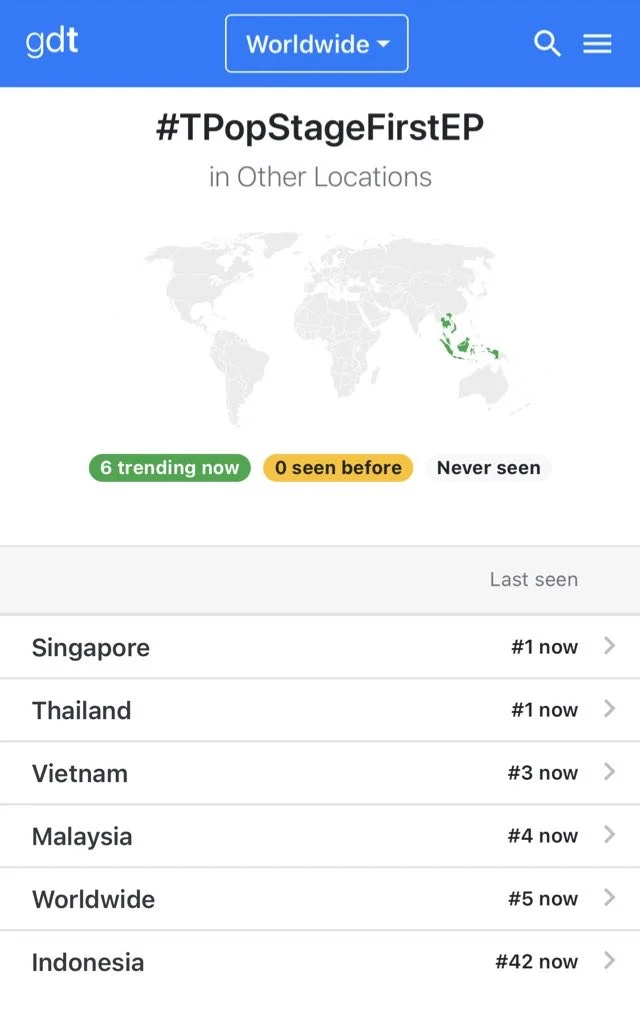Click the Indonesia row chevron arrow

pyautogui.click(x=609, y=962)
